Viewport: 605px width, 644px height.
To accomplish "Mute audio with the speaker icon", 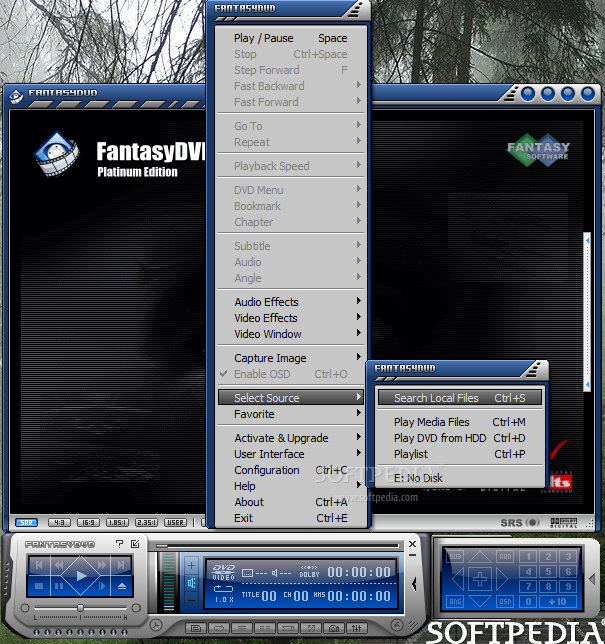I will click(191, 583).
